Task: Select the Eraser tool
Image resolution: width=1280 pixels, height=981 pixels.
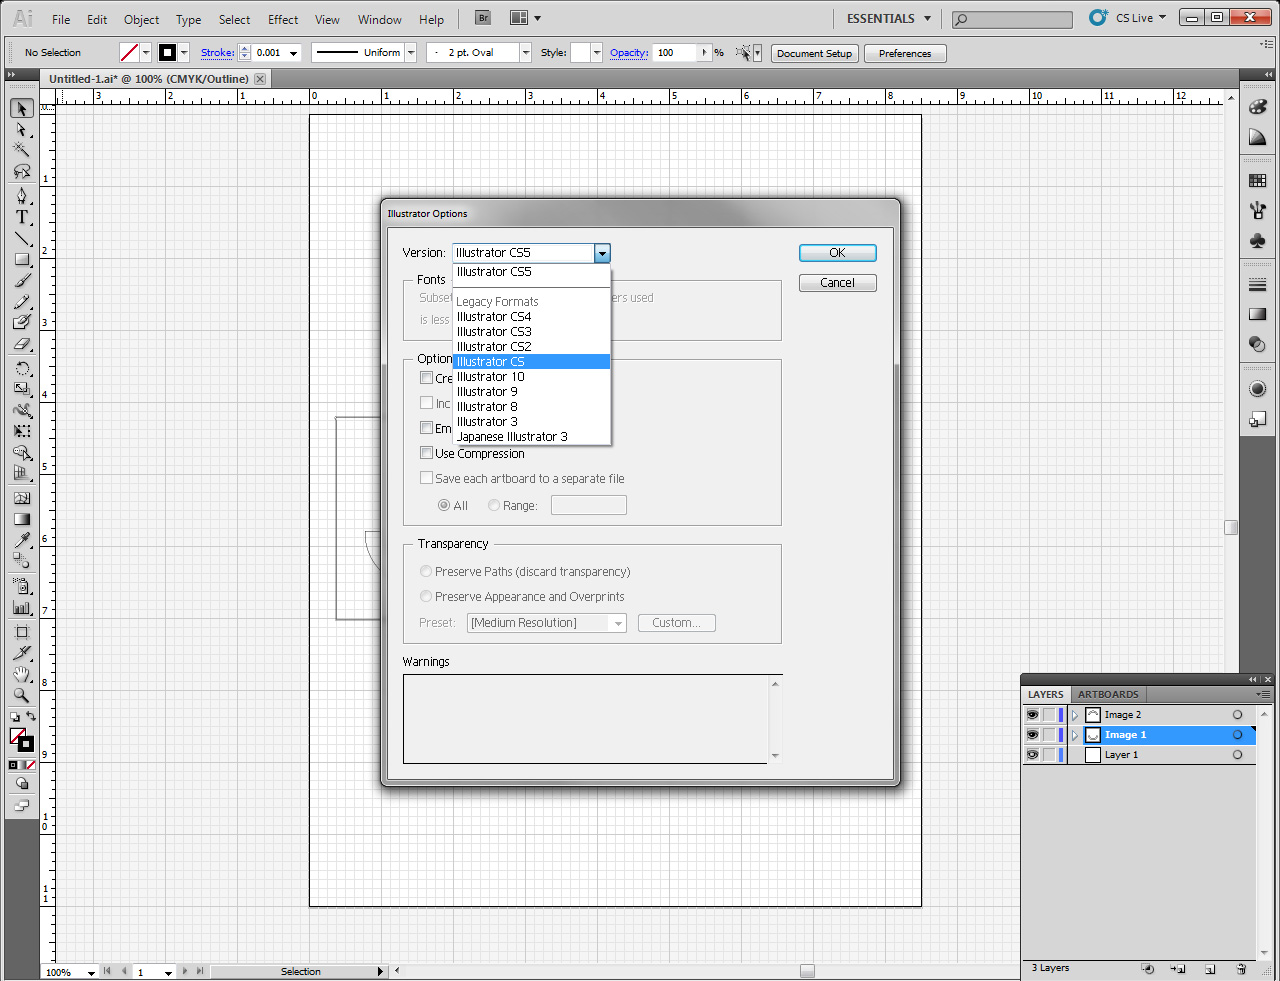Action: tap(22, 344)
